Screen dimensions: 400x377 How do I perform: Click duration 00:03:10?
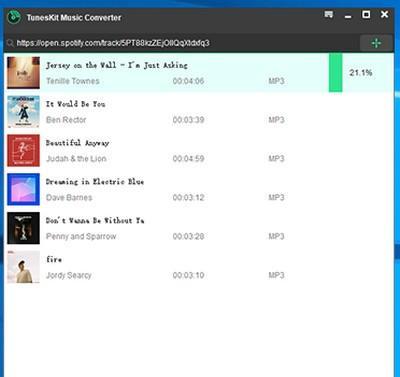pyautogui.click(x=188, y=275)
